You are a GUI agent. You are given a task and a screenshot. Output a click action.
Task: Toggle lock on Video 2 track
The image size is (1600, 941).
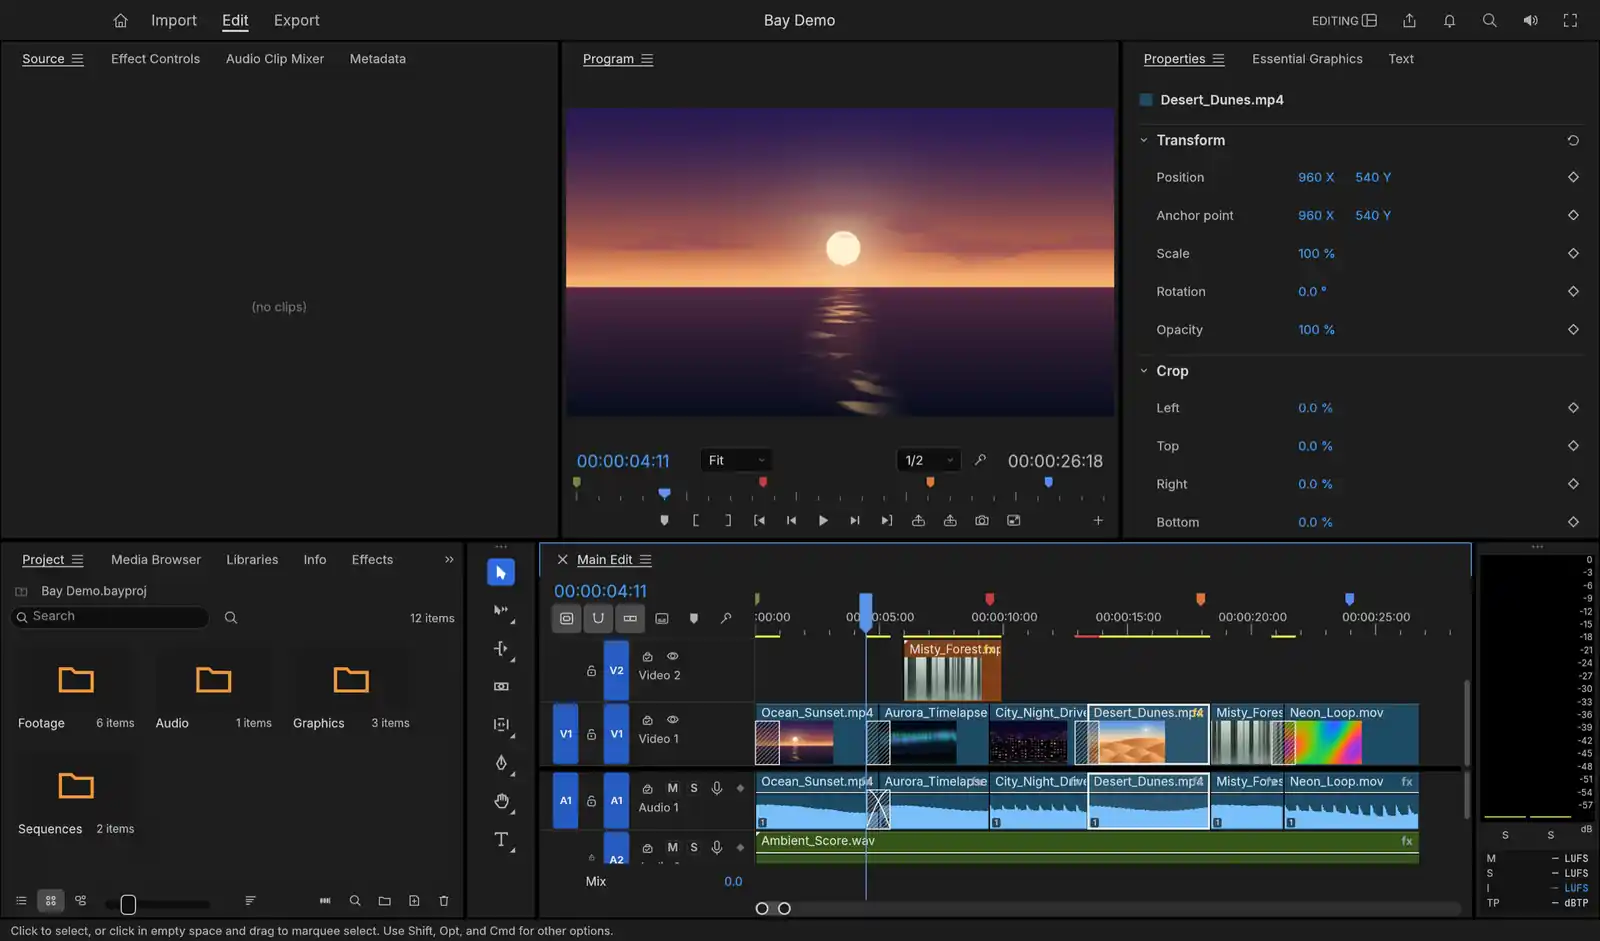click(x=591, y=671)
